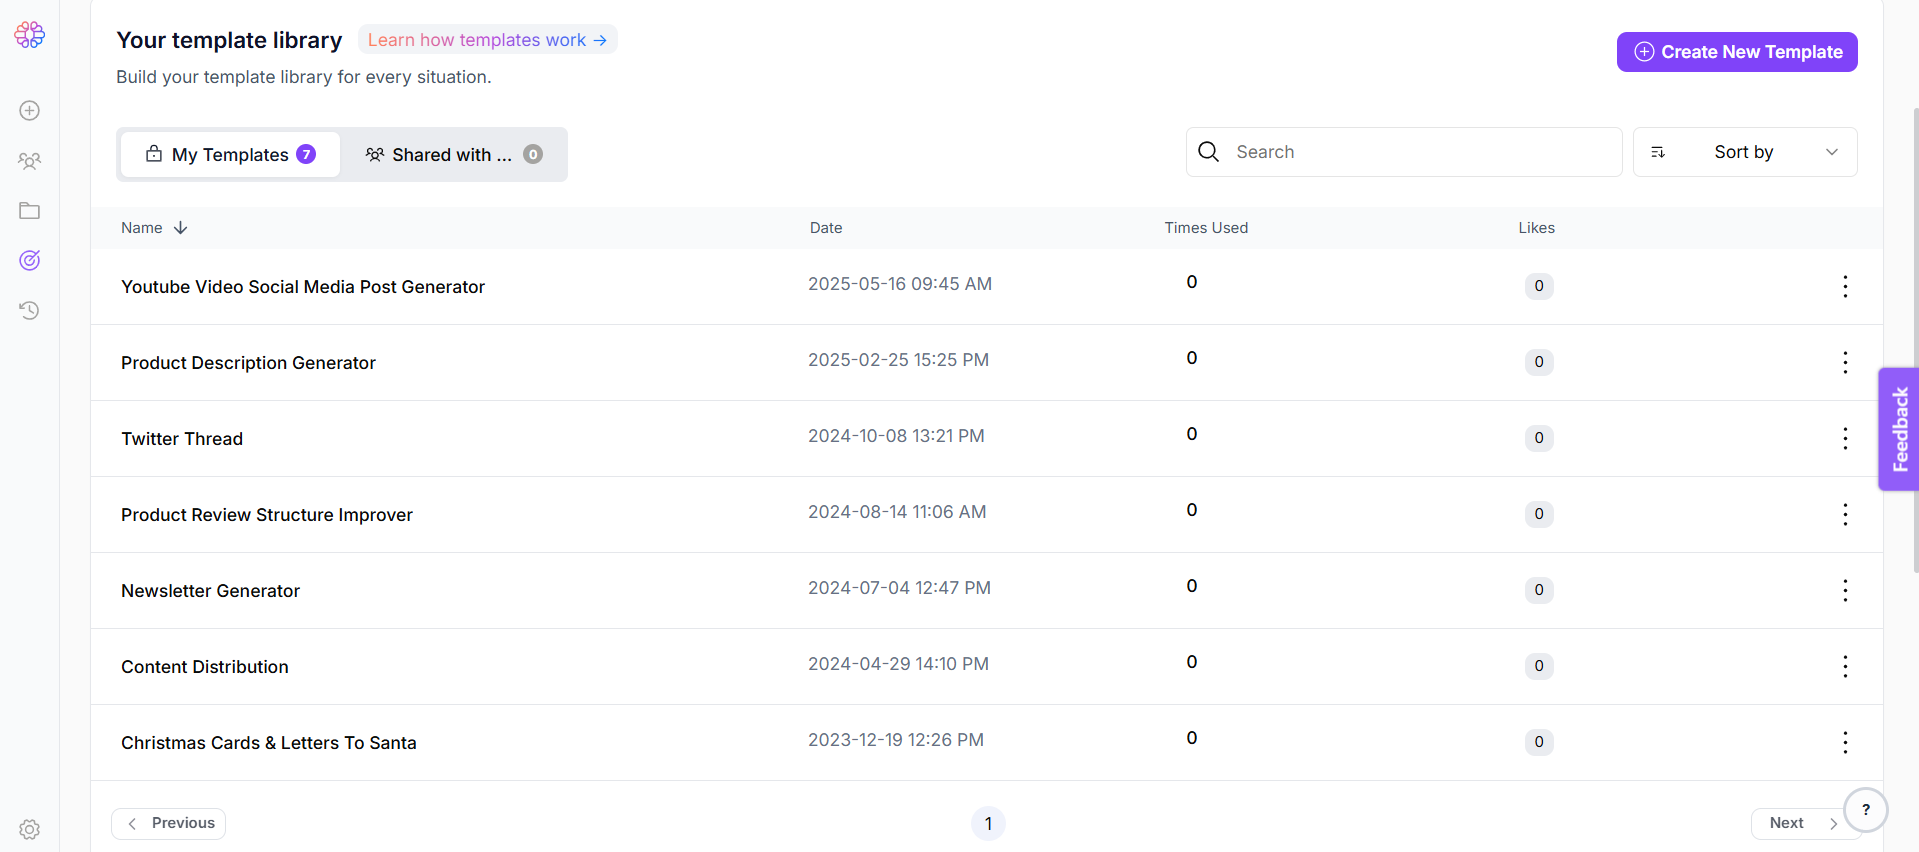Click the page vertical scrollbar
The height and width of the screenshot is (852, 1919).
[1915, 340]
